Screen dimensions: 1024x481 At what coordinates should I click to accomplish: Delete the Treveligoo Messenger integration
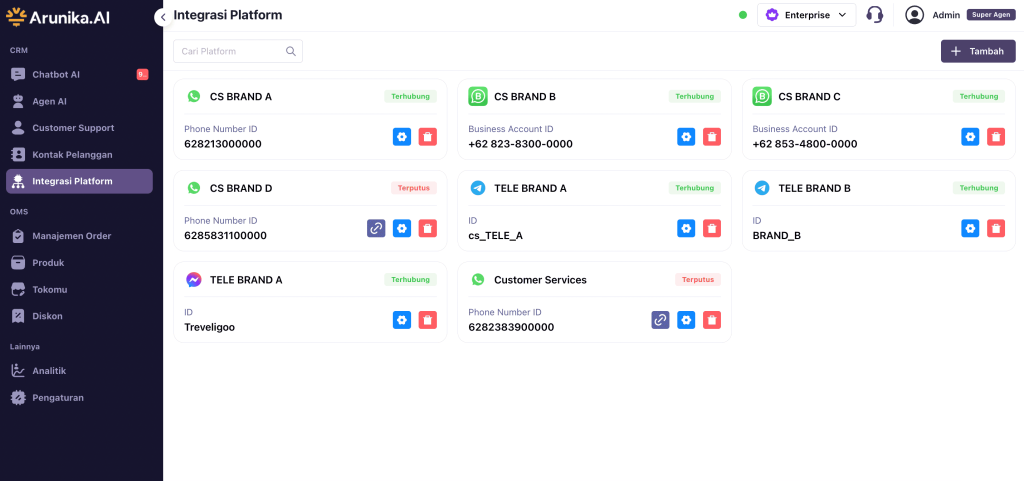coord(428,320)
